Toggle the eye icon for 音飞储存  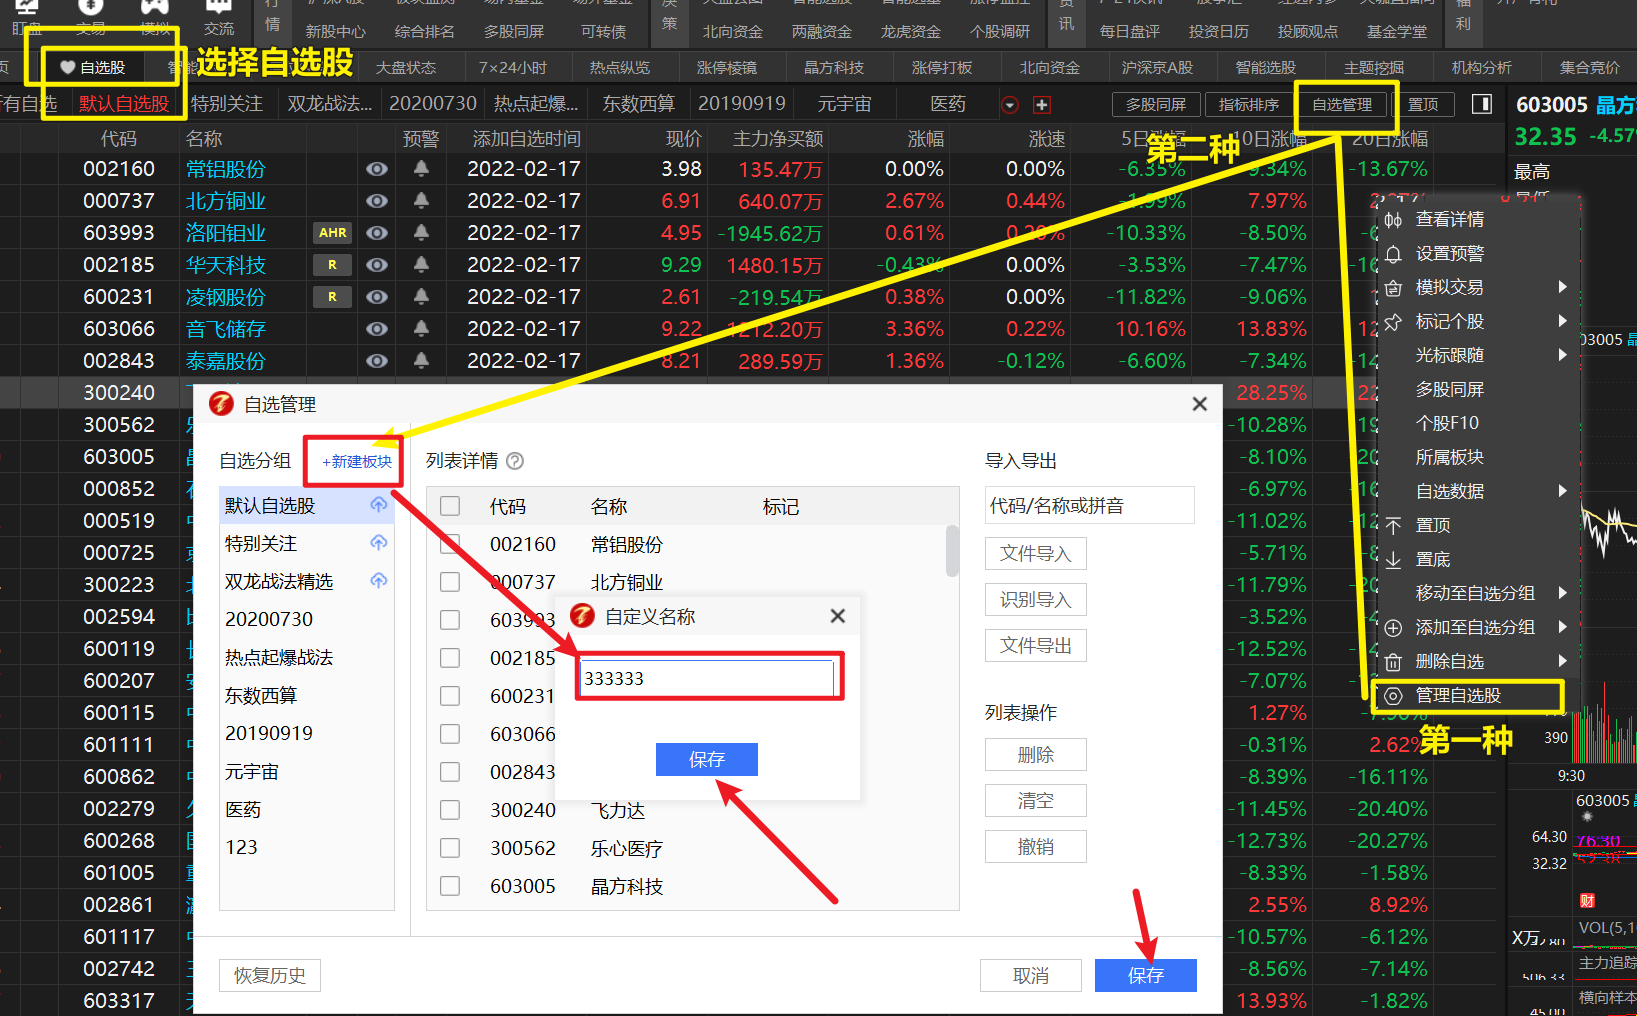point(376,329)
